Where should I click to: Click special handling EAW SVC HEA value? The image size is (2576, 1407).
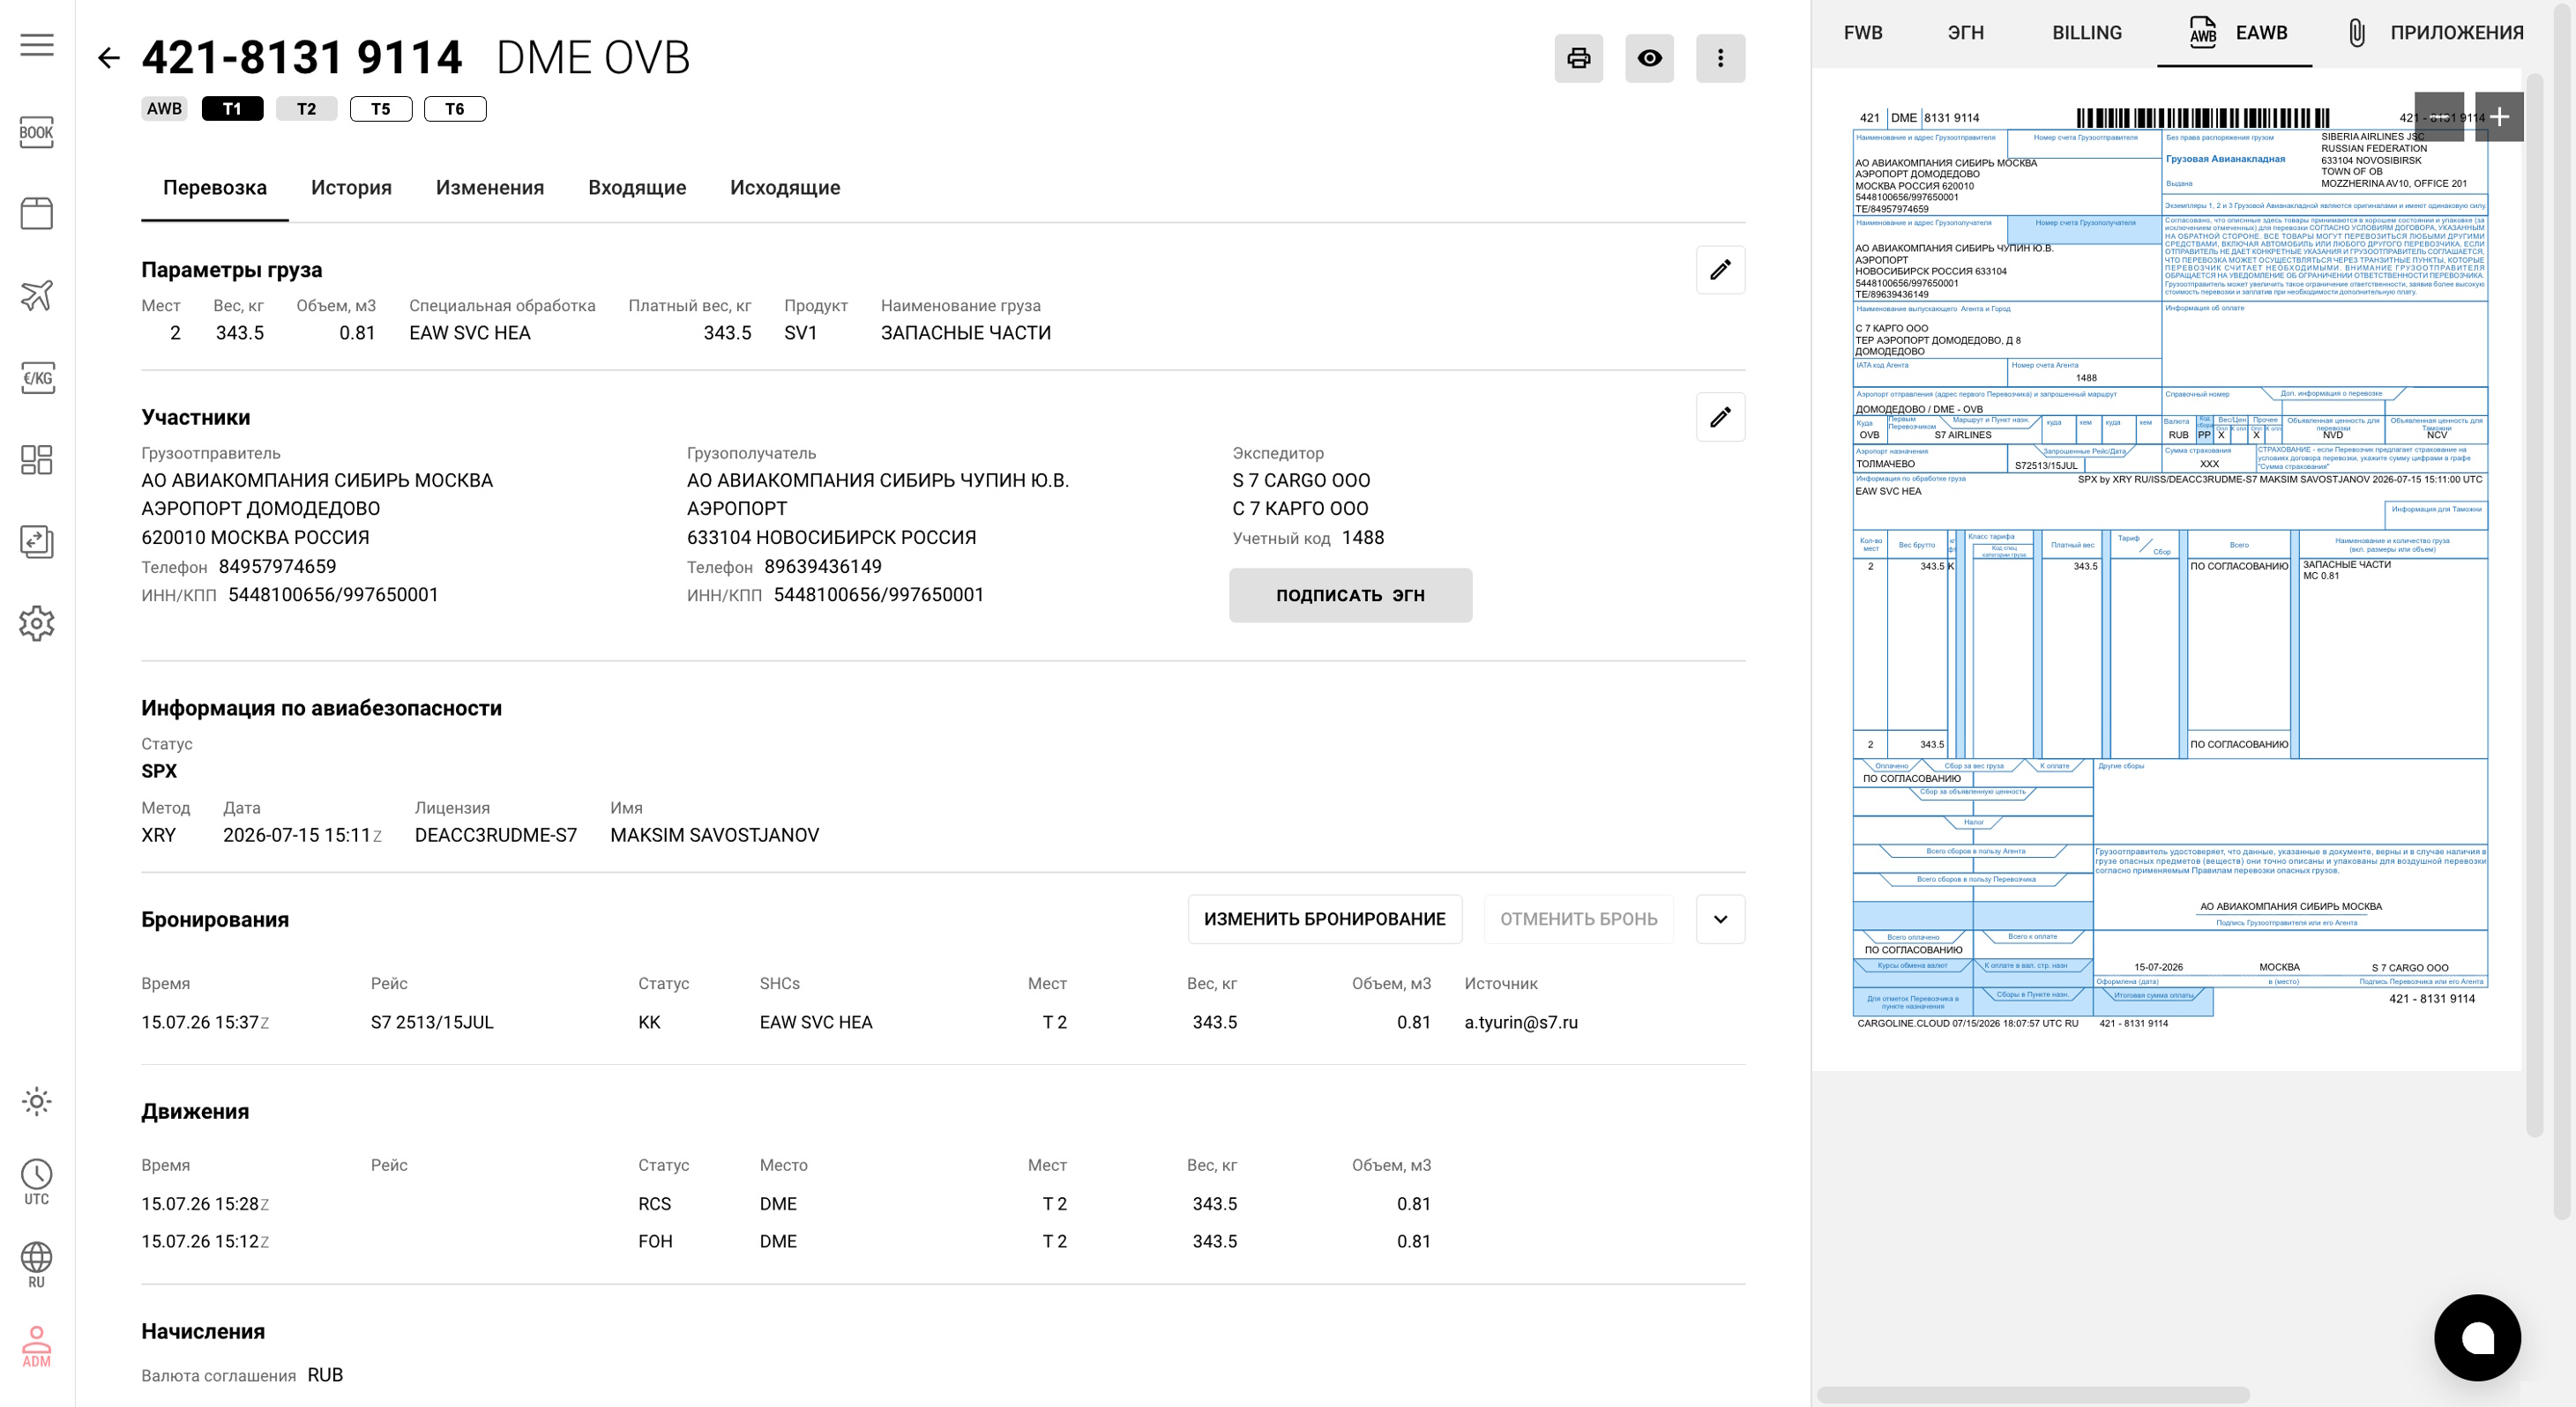tap(470, 333)
